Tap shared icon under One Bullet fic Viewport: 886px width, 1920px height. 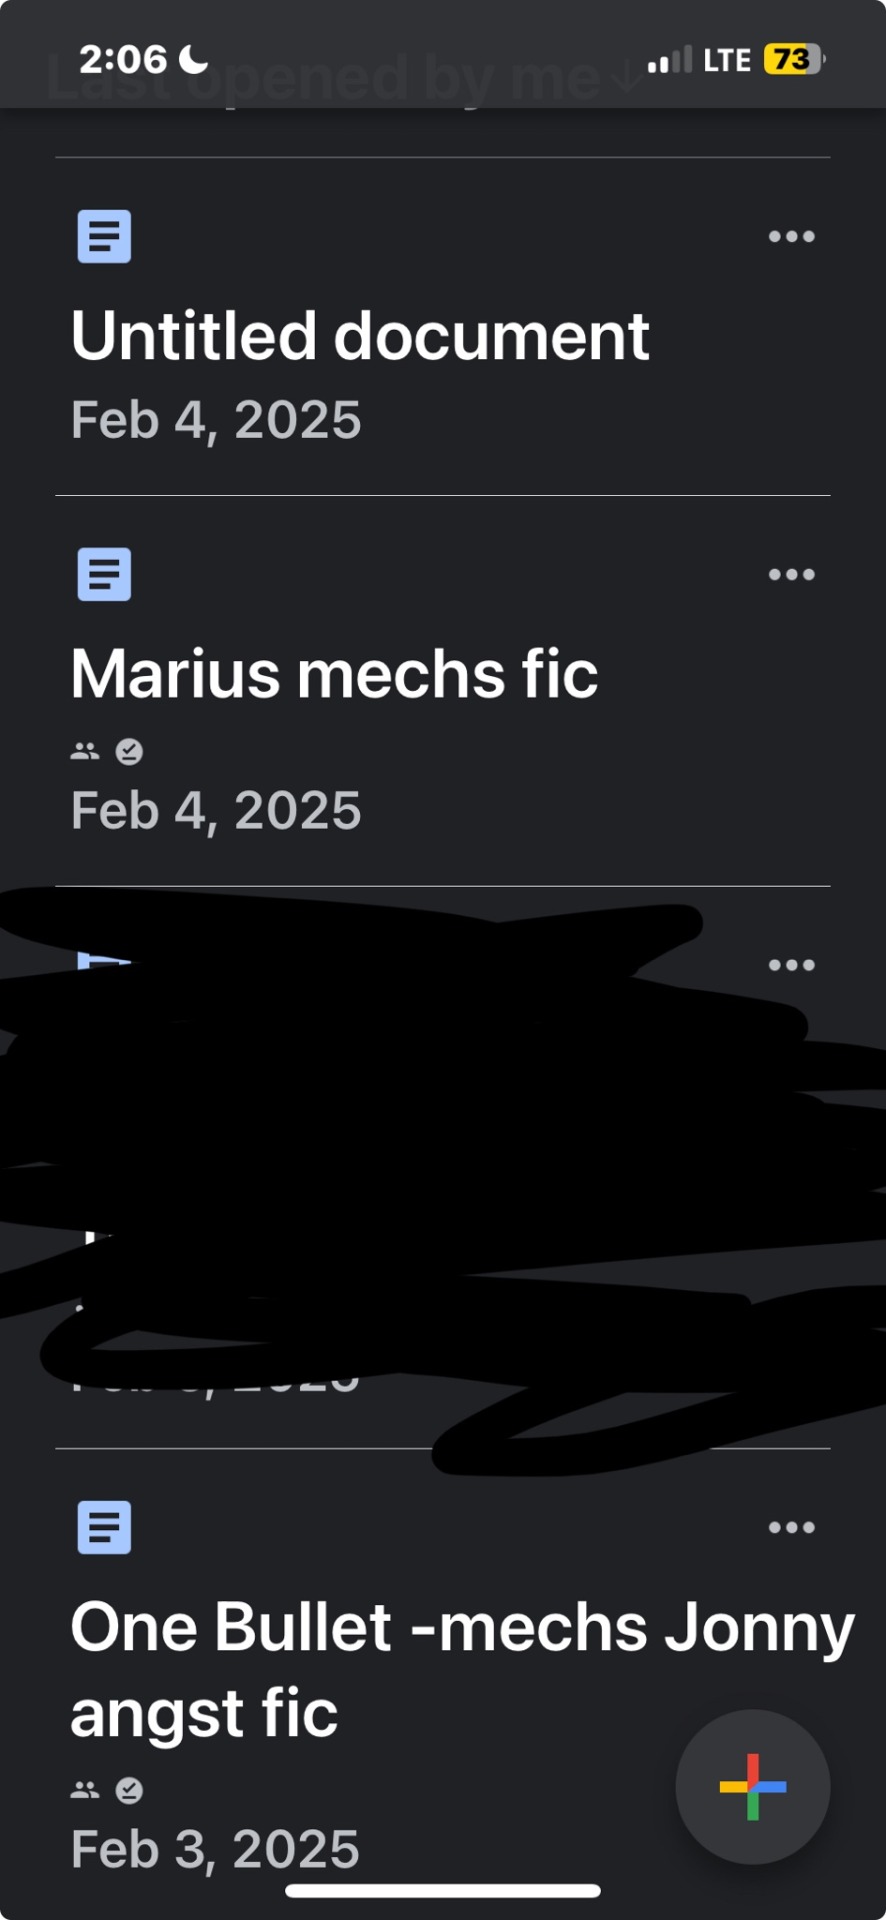[85, 1790]
